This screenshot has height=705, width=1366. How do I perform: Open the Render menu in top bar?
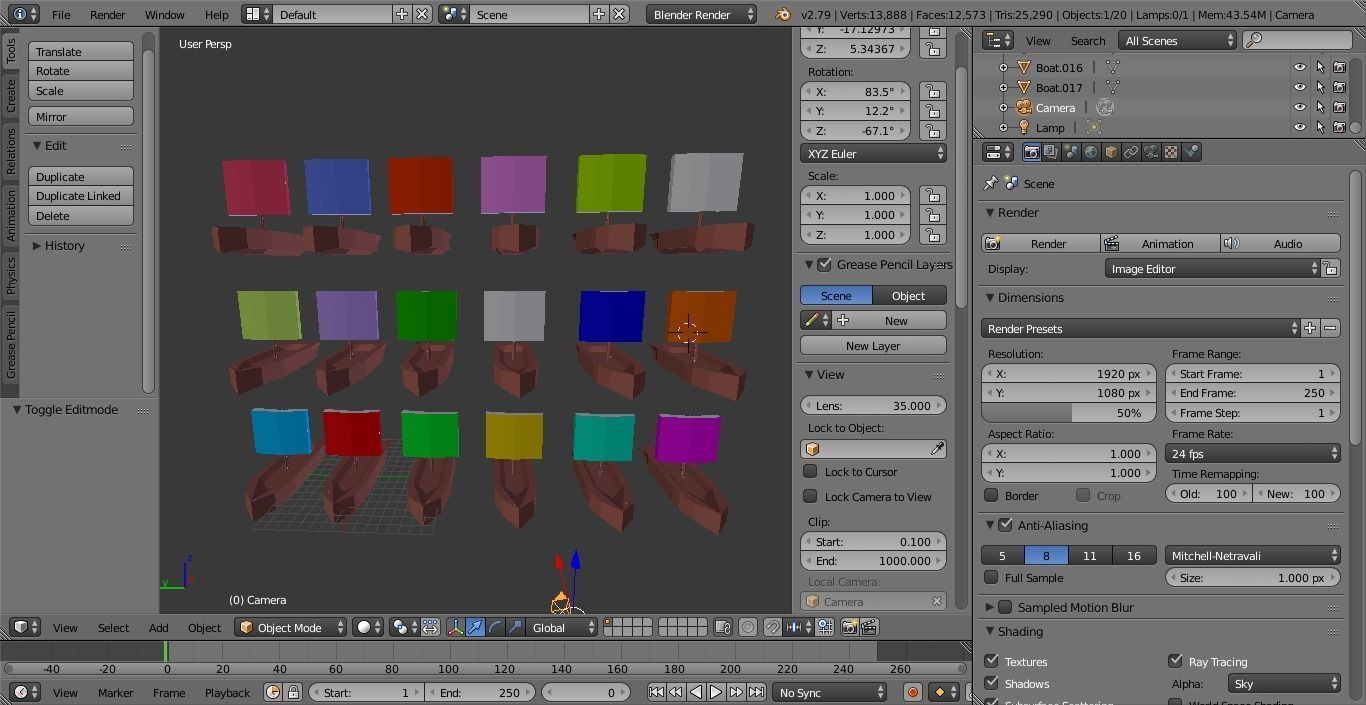(x=108, y=14)
